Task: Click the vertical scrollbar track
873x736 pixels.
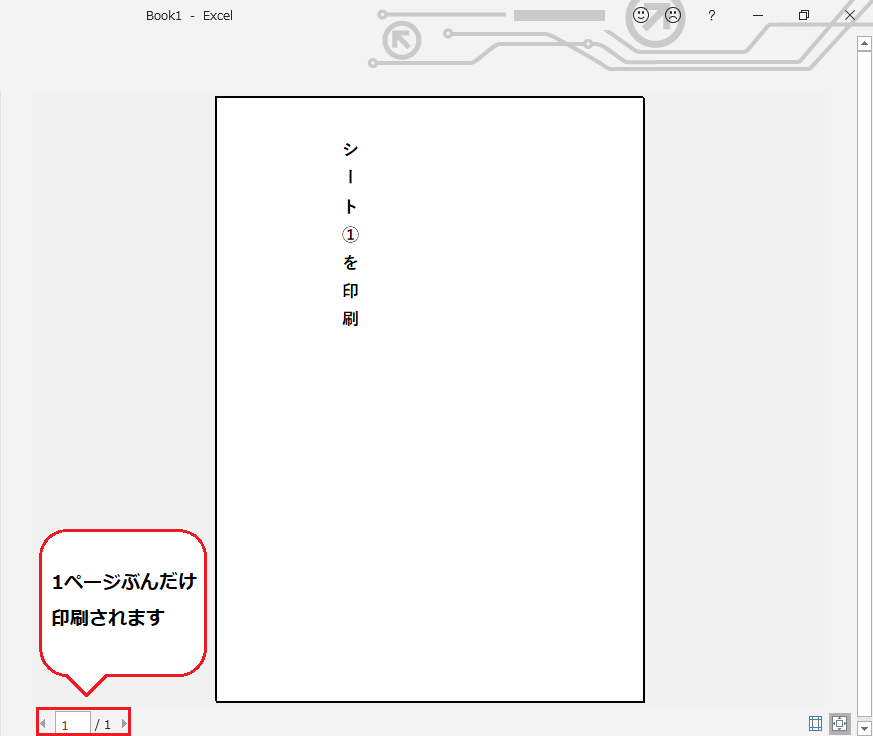Action: tap(864, 384)
